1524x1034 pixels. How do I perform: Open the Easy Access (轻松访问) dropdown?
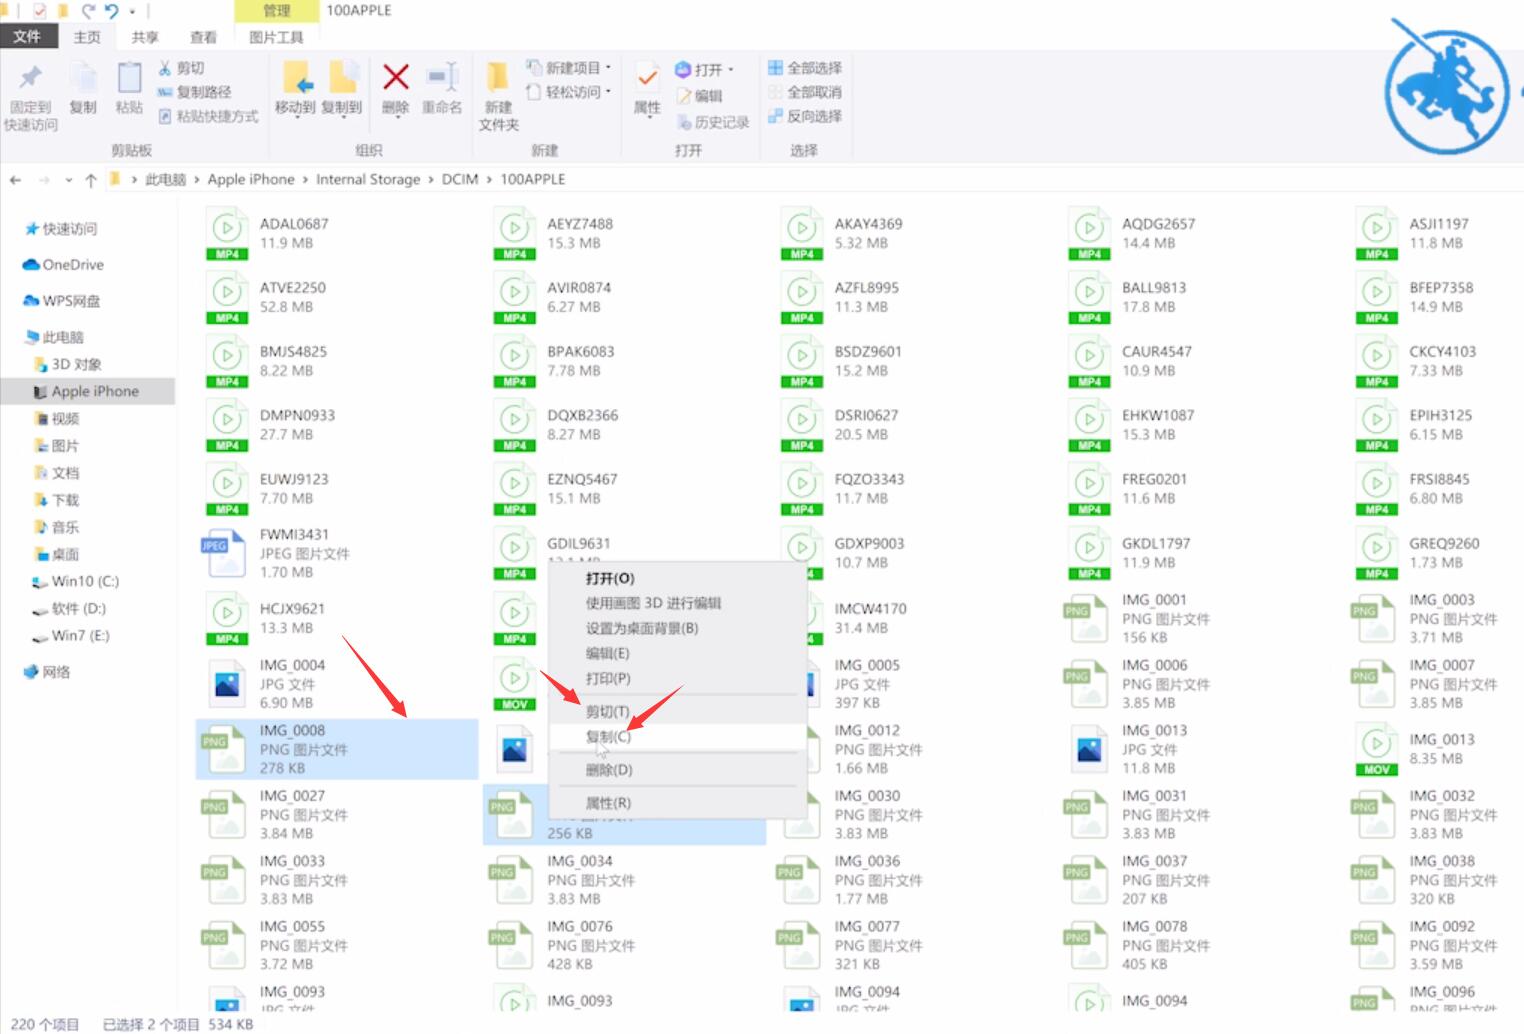tap(569, 92)
